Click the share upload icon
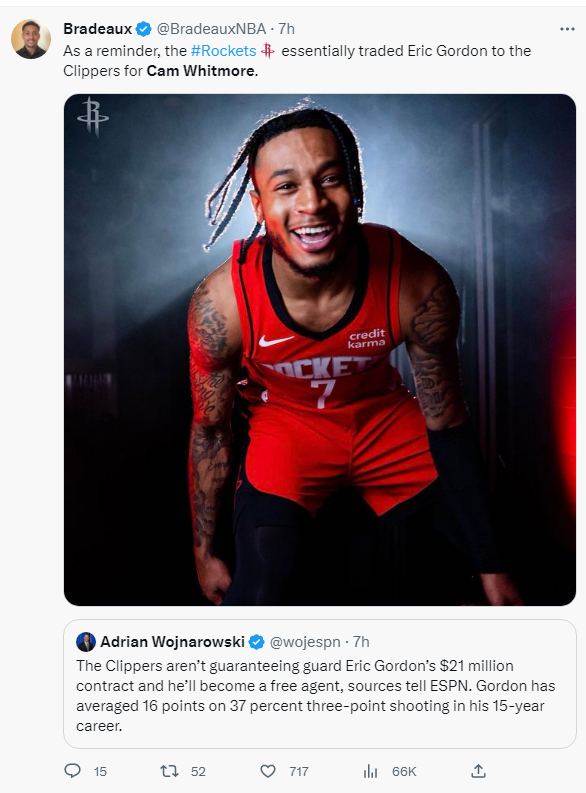Viewport: 586px width, 793px height. coord(478,771)
